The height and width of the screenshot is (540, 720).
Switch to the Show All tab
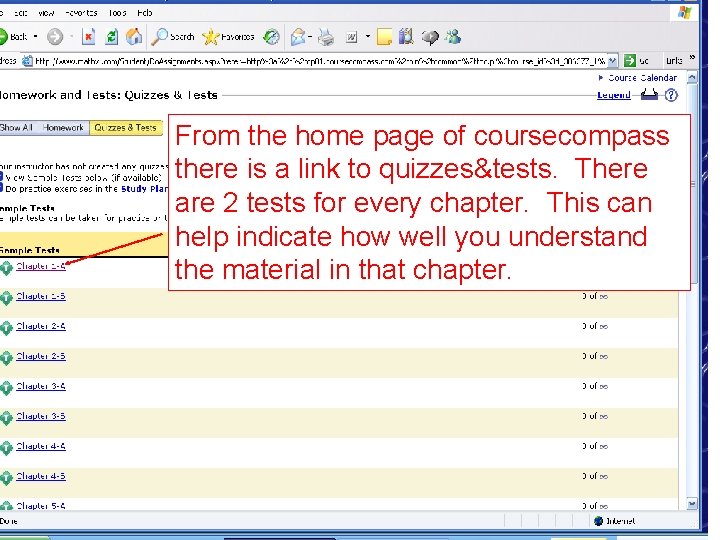(17, 128)
